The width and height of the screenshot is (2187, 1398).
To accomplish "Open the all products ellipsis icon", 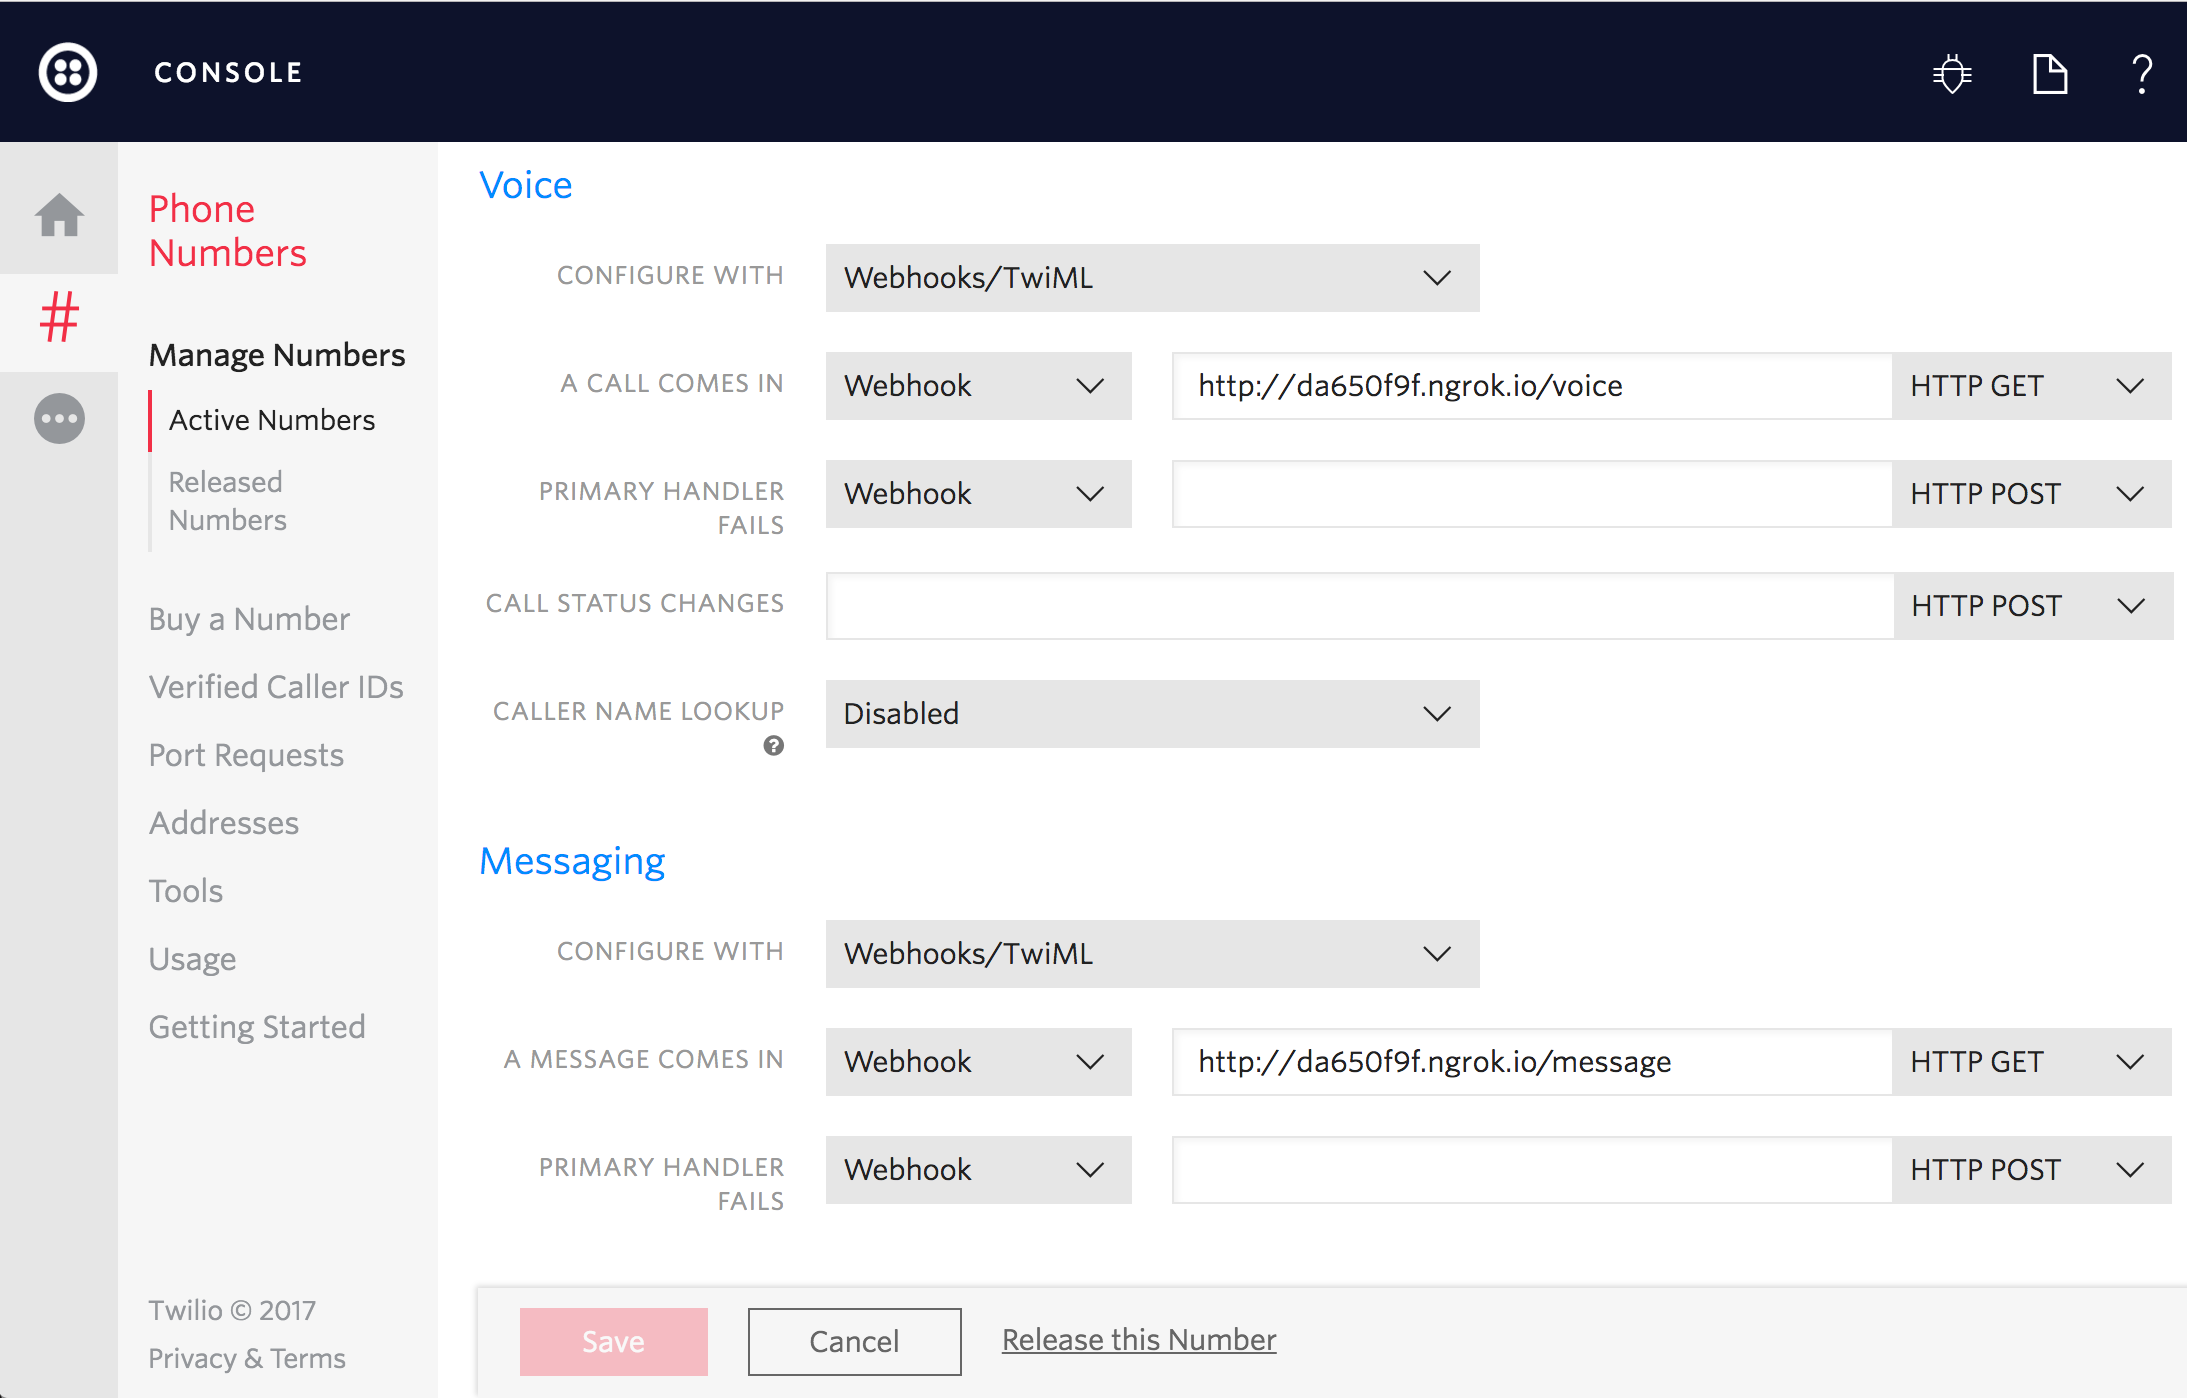I will 59,418.
